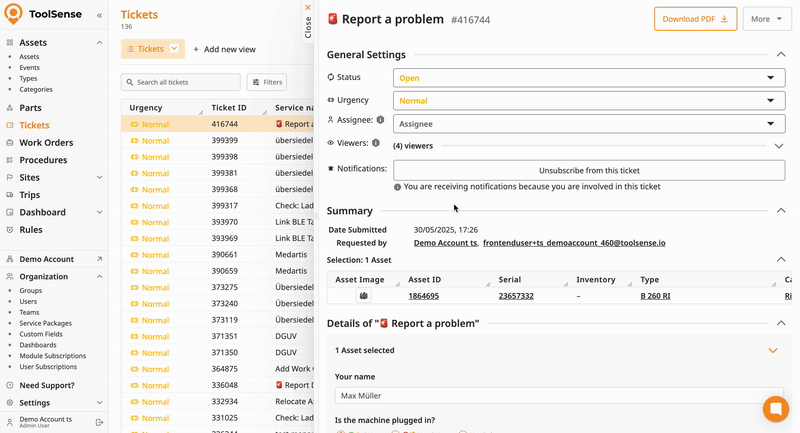Open the frontenduser toolsense.io email link
Screen dimensions: 800x433
point(574,243)
